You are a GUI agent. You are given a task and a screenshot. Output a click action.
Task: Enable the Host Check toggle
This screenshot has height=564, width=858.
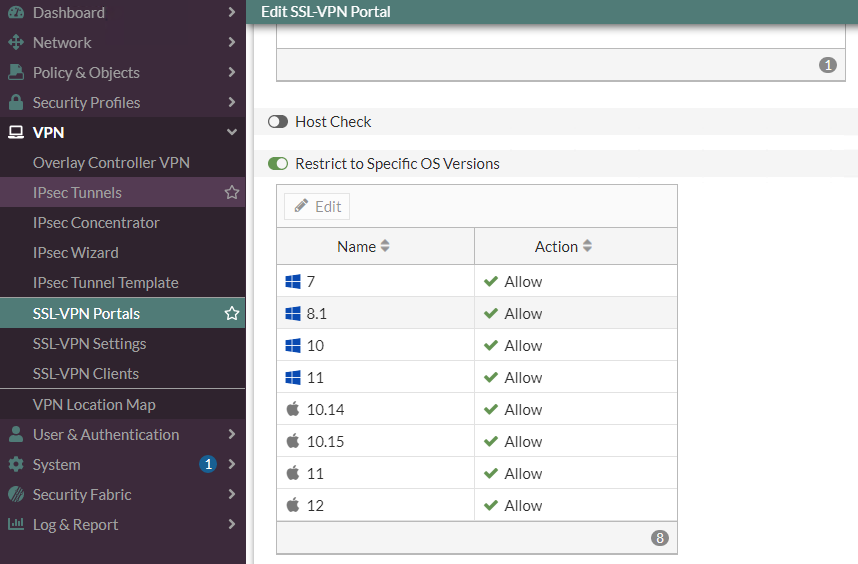pyautogui.click(x=278, y=122)
